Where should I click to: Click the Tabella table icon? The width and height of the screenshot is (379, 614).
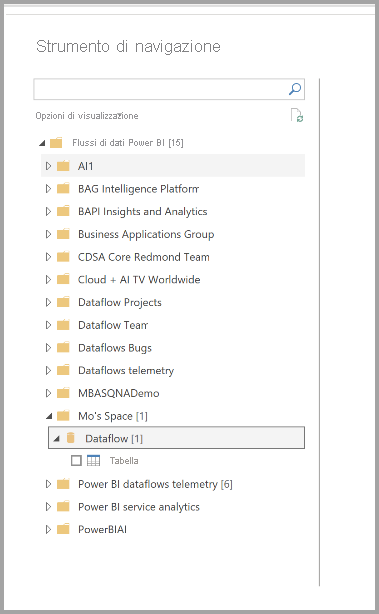(94, 460)
